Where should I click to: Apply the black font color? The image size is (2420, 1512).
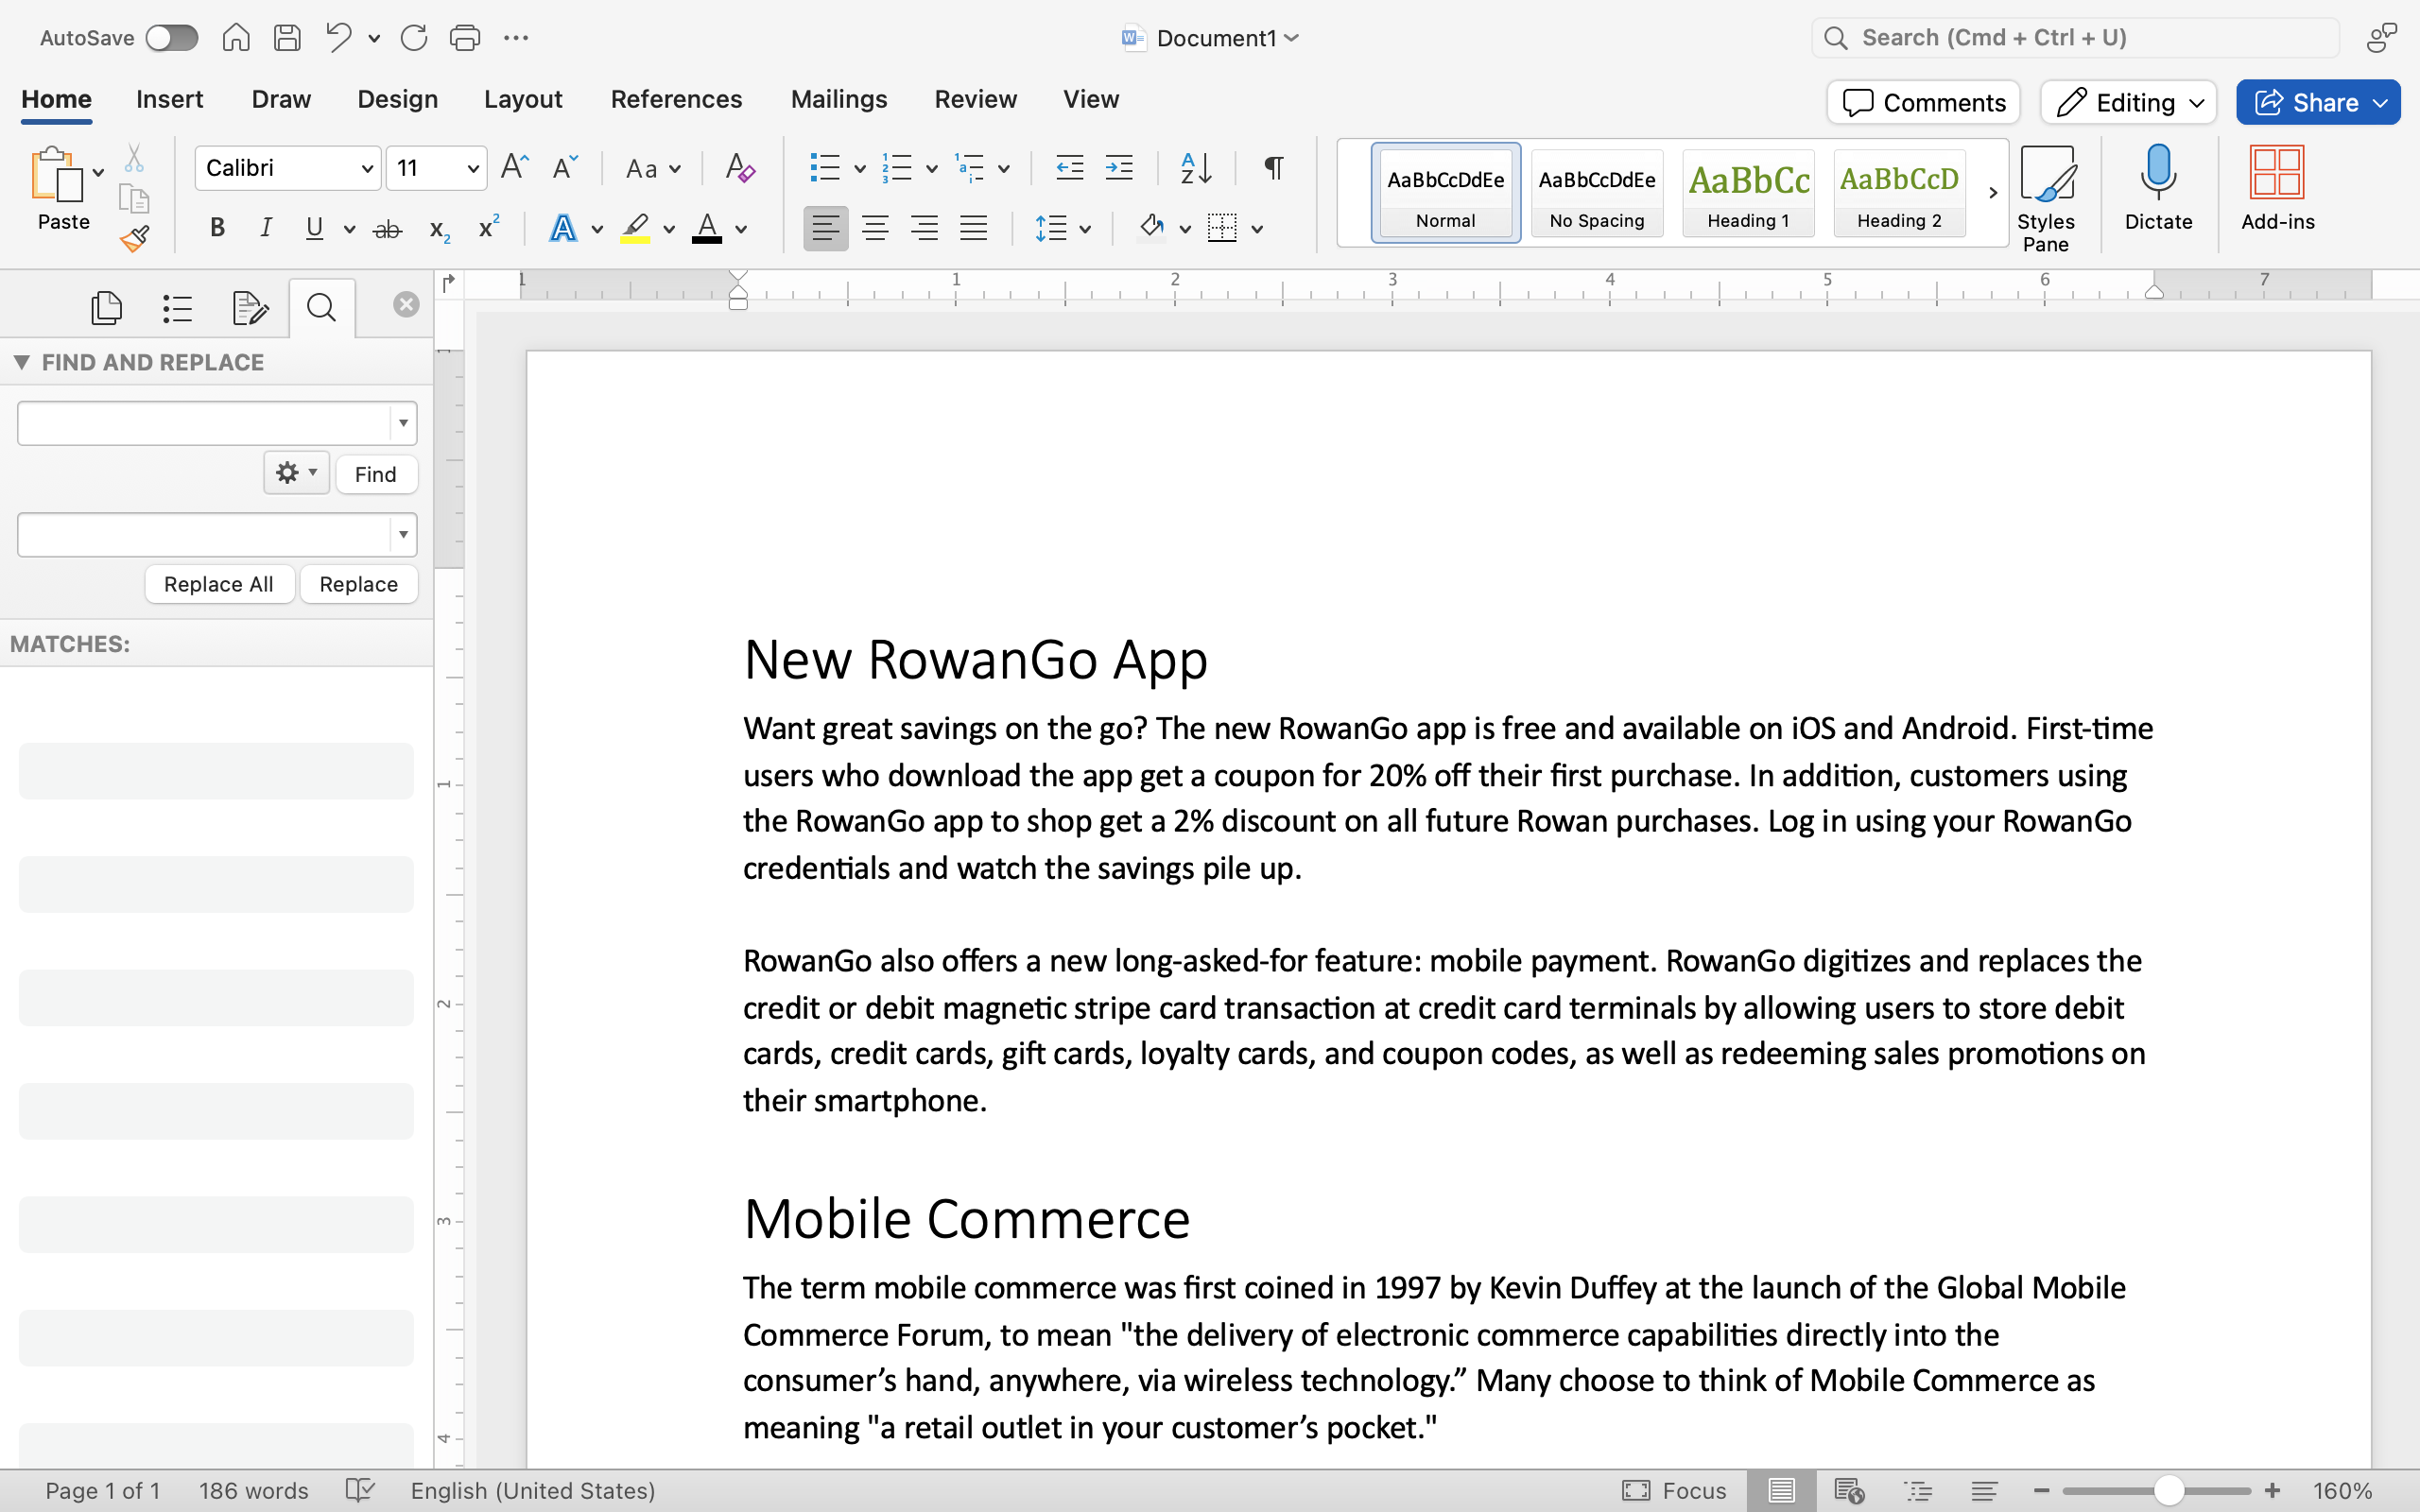pyautogui.click(x=707, y=228)
